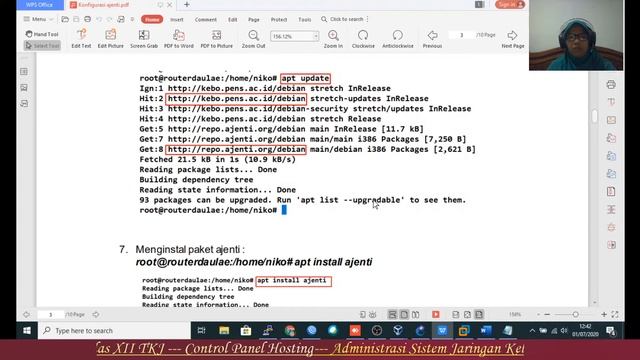Open Task View on the taskbar
Image resolution: width=640 pixels, height=360 pixels.
click(202, 331)
